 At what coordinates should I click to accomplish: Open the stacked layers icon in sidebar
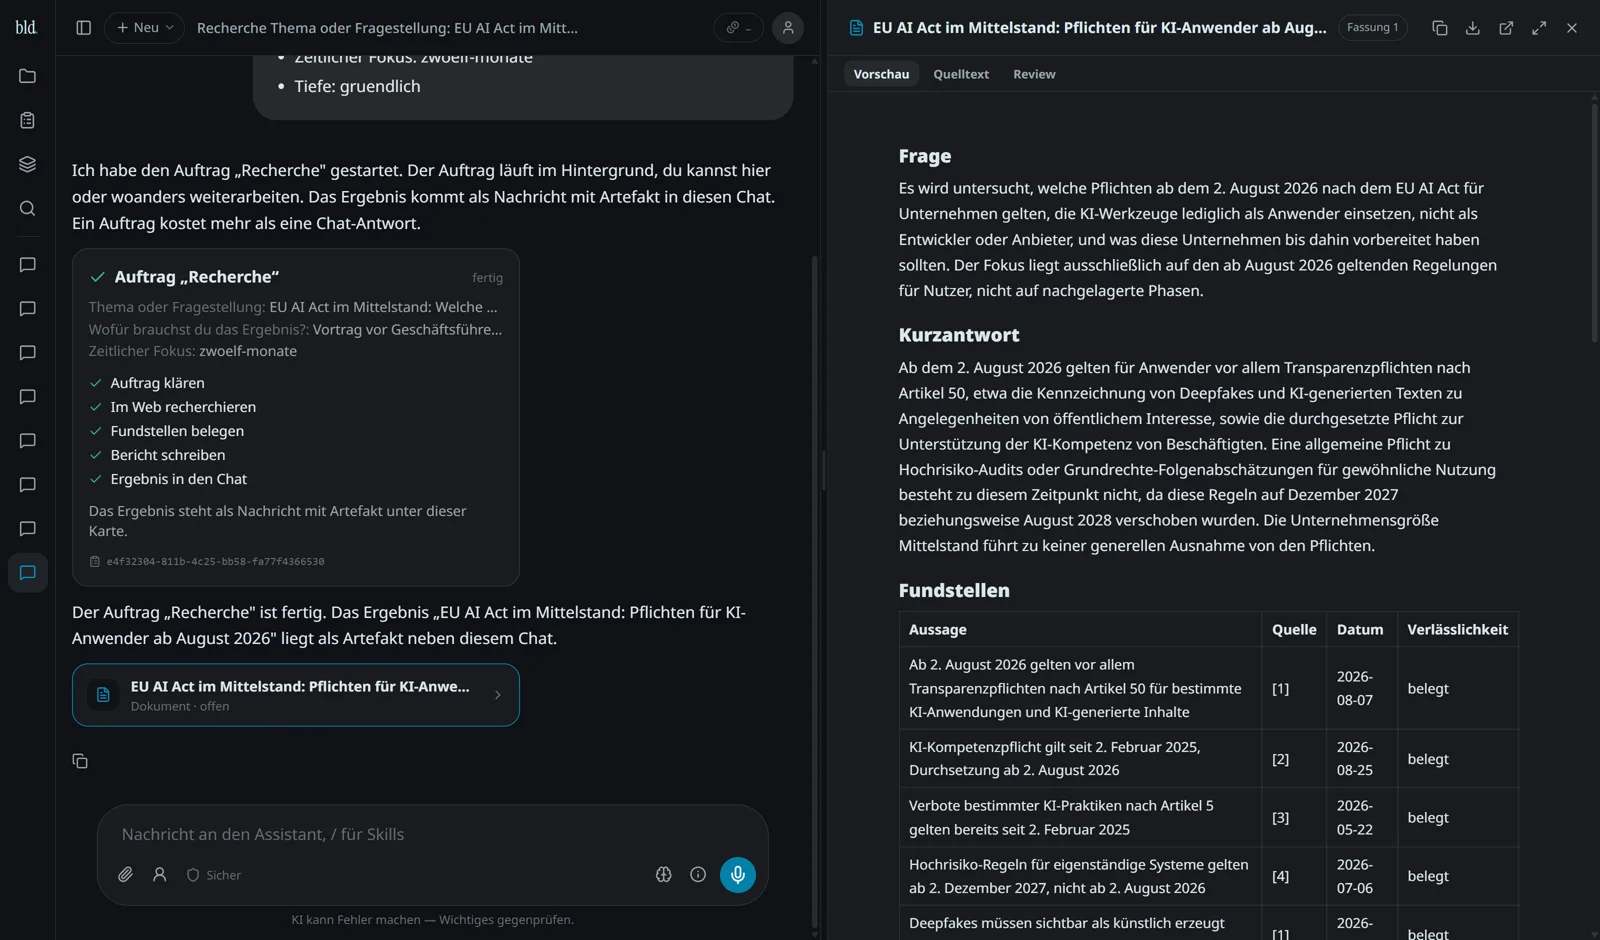[x=27, y=164]
